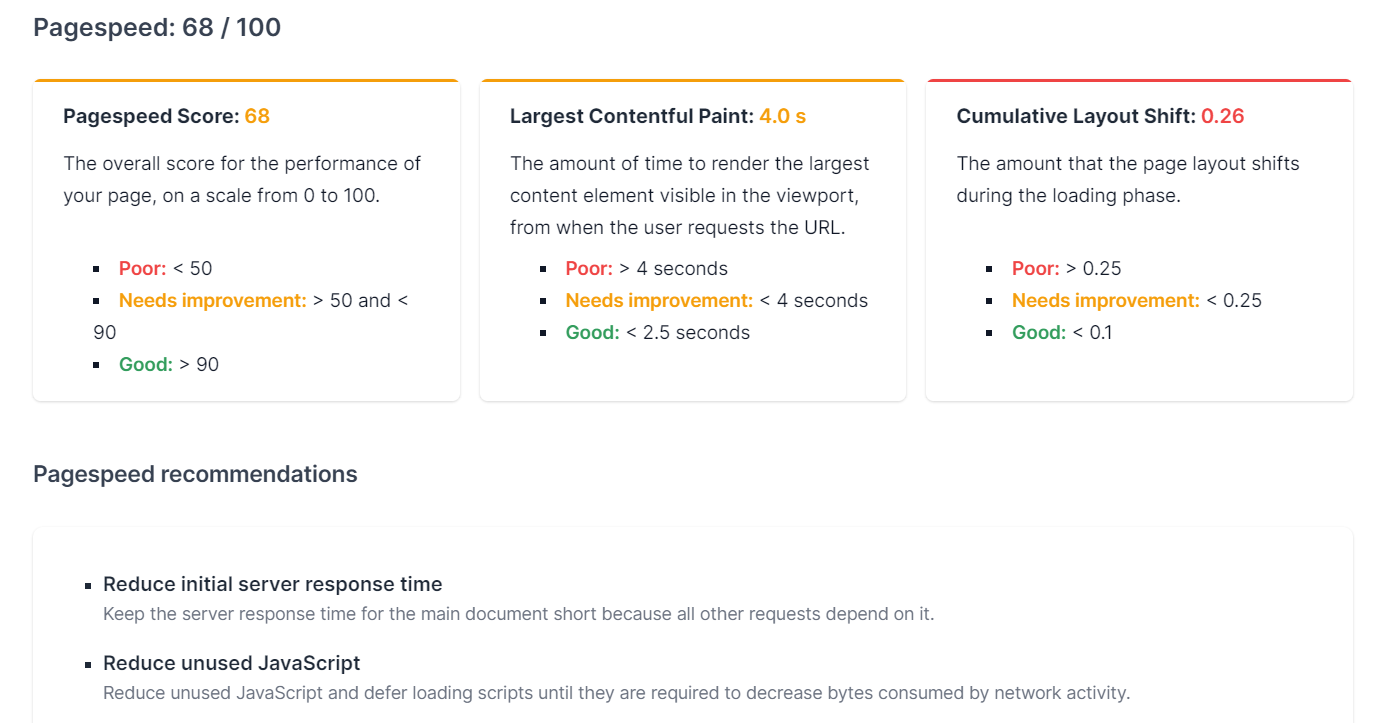Click "Poor: > 0.25" threshold label

pyautogui.click(x=1066, y=268)
